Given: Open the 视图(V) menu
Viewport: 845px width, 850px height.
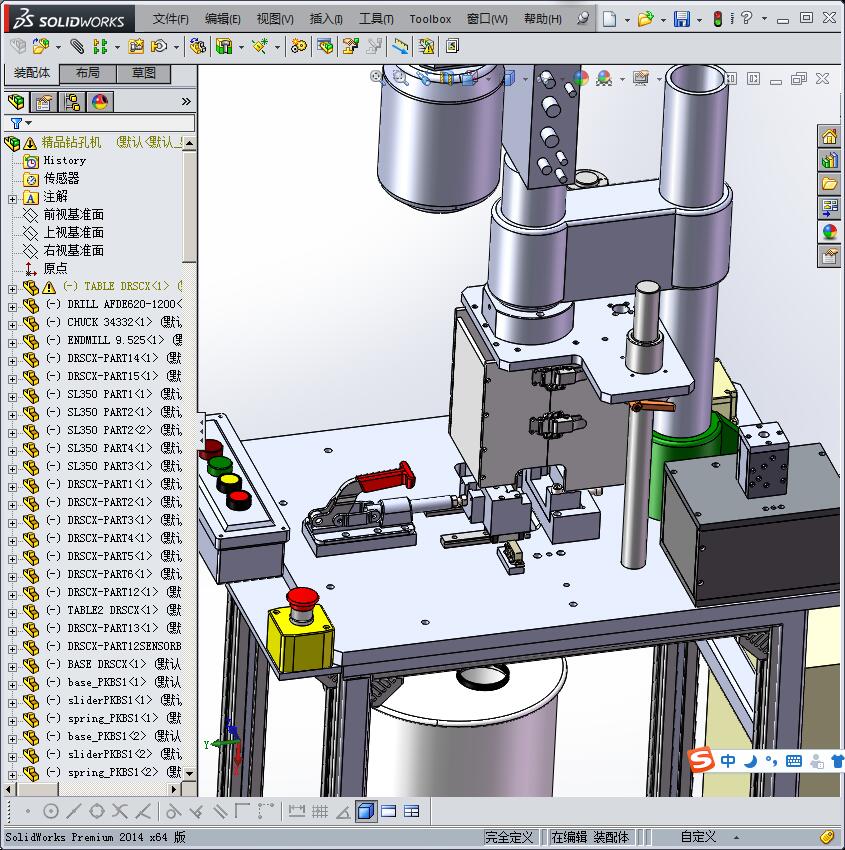Looking at the screenshot, I should [275, 19].
